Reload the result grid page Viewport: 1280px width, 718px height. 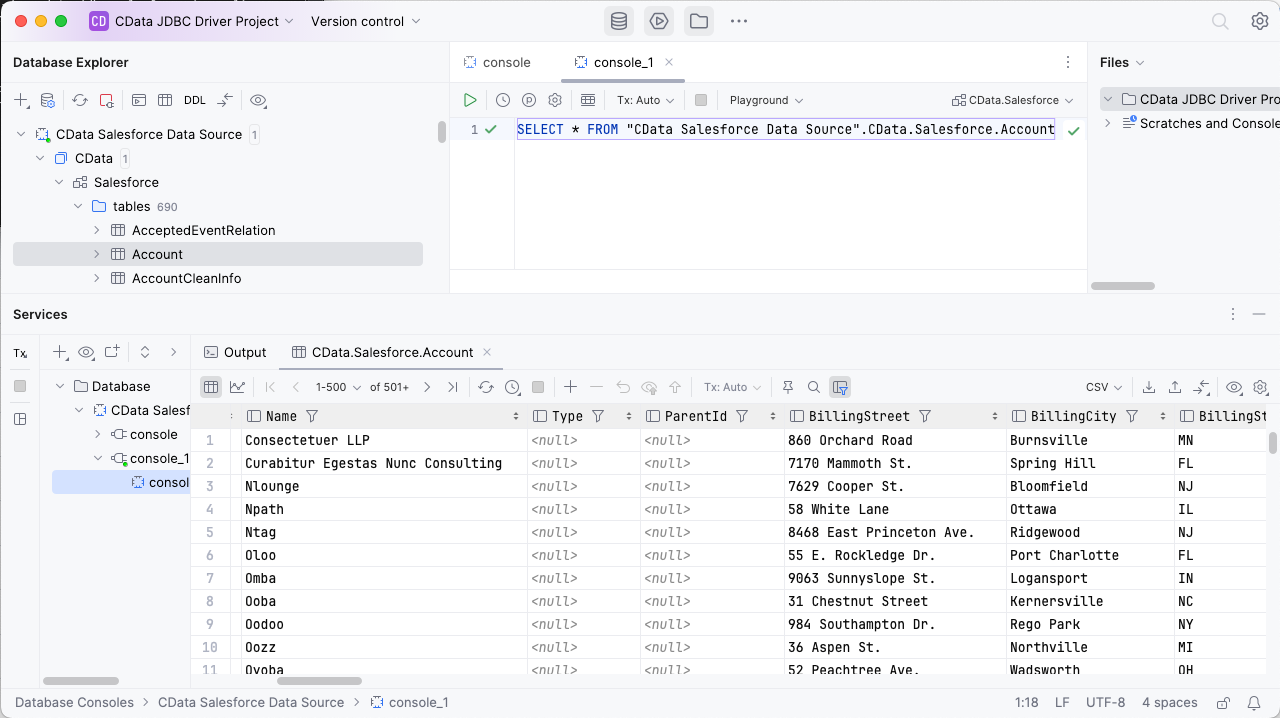(486, 387)
